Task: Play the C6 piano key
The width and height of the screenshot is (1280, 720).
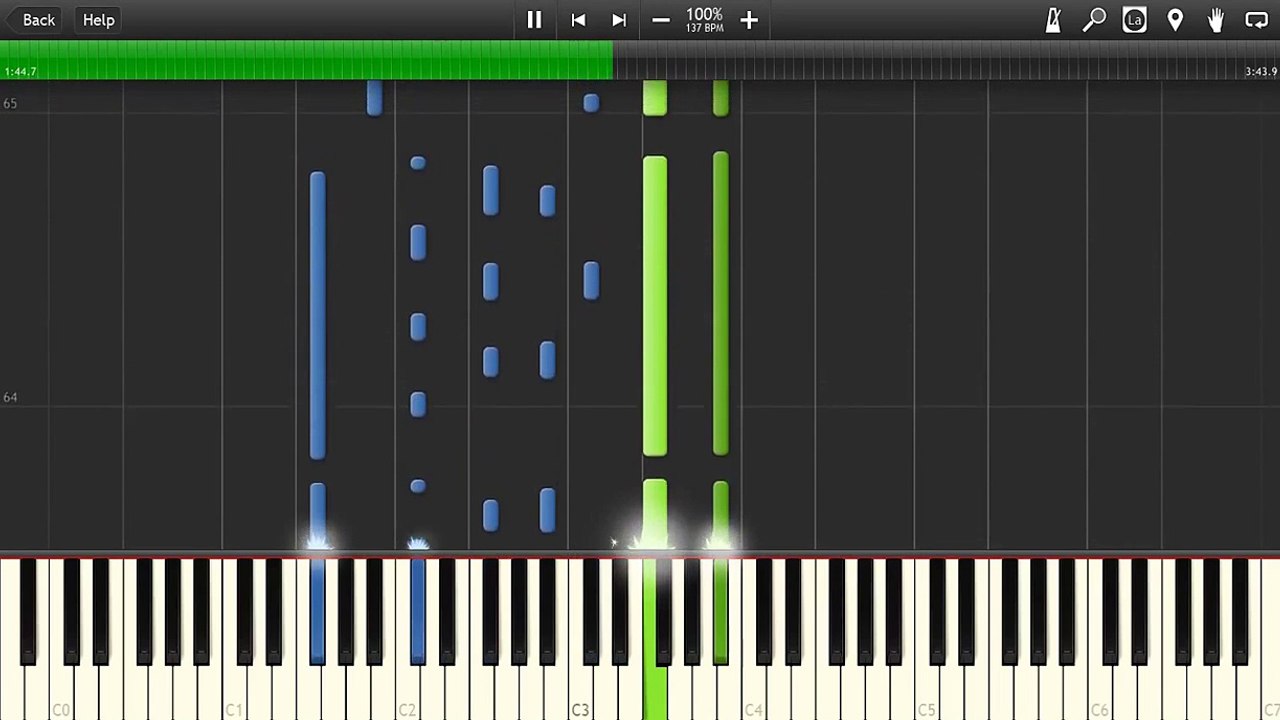Action: pyautogui.click(x=1099, y=690)
